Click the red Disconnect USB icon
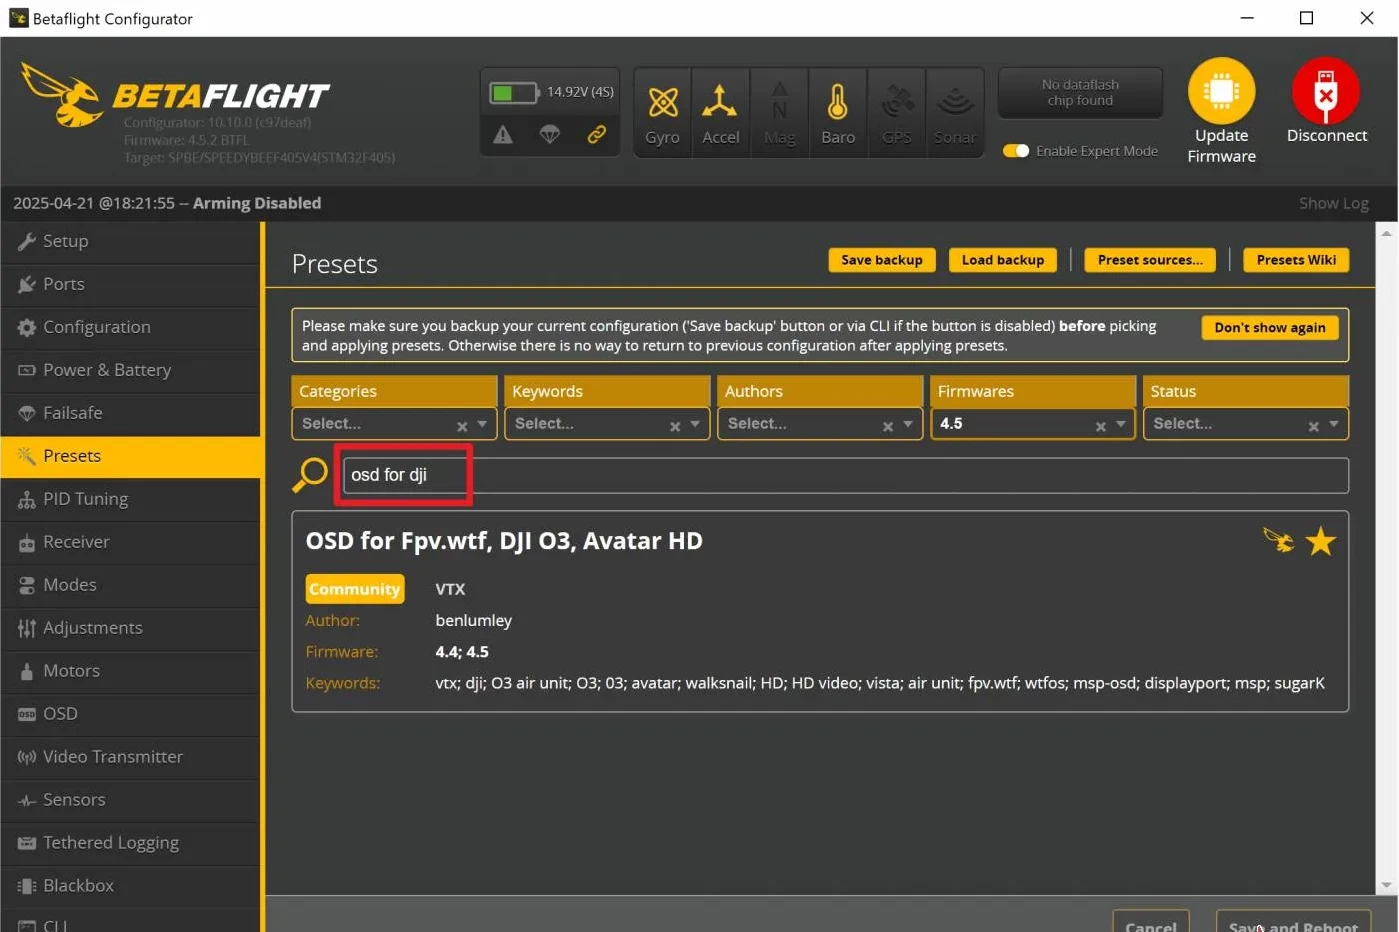The image size is (1399, 932). tap(1326, 91)
